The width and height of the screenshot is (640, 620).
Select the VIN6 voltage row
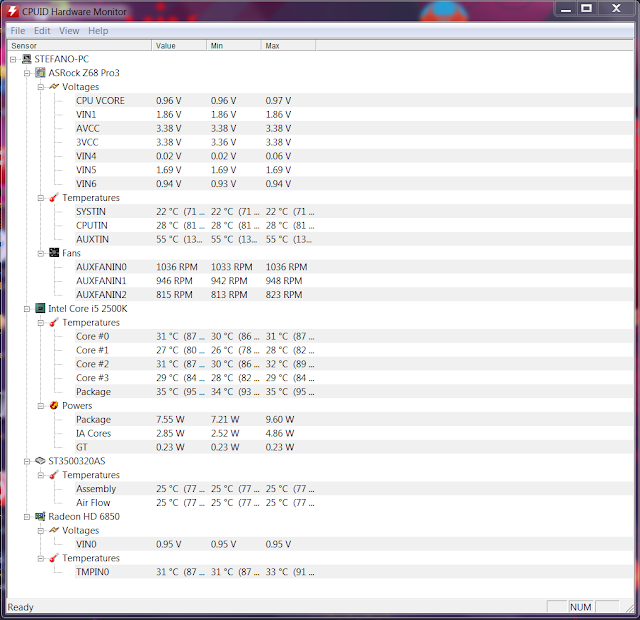(354, 184)
